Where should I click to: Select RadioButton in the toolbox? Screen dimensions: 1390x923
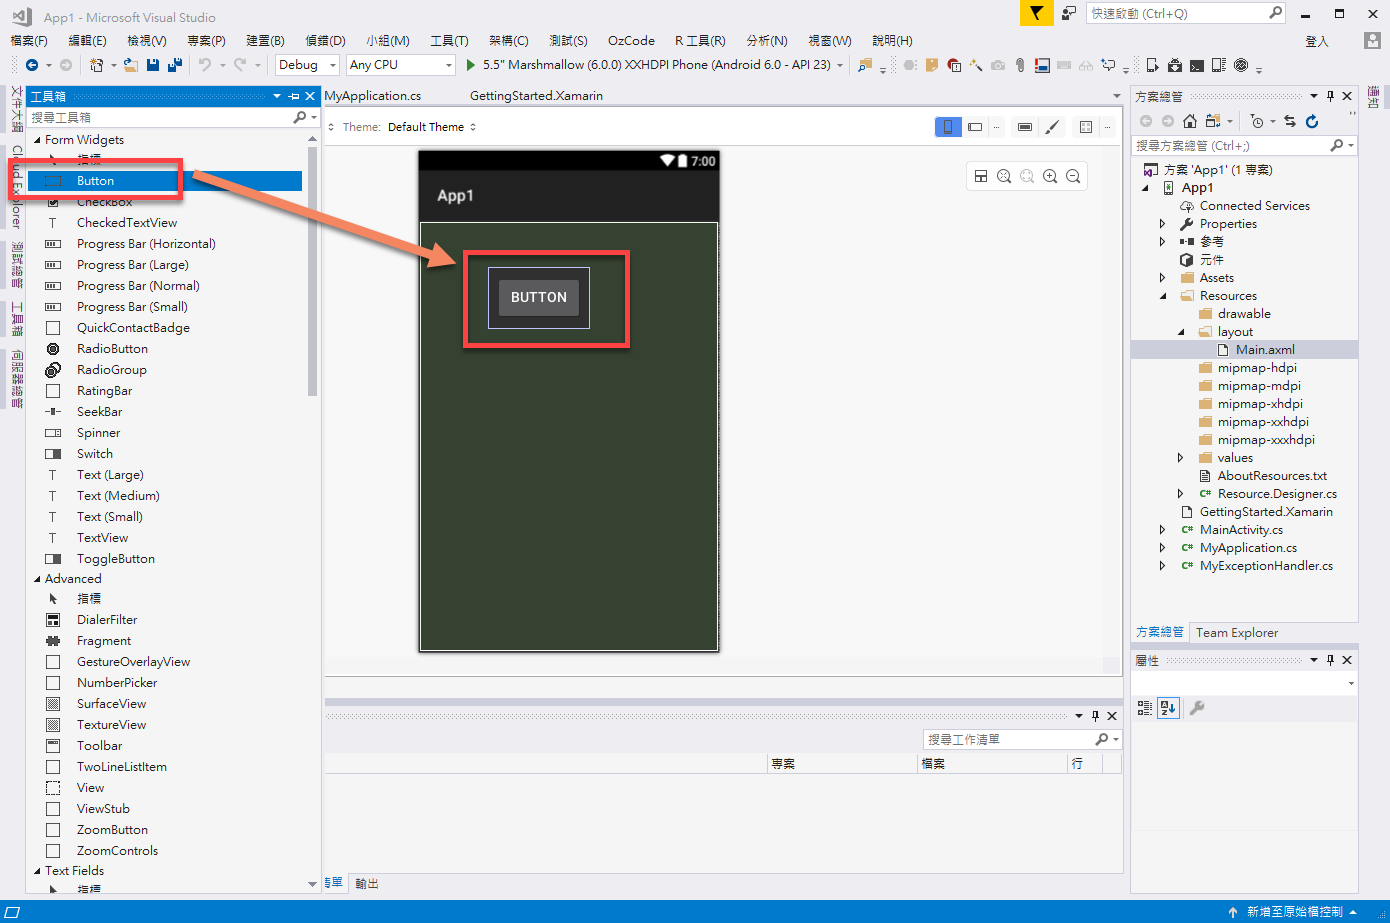coord(112,349)
